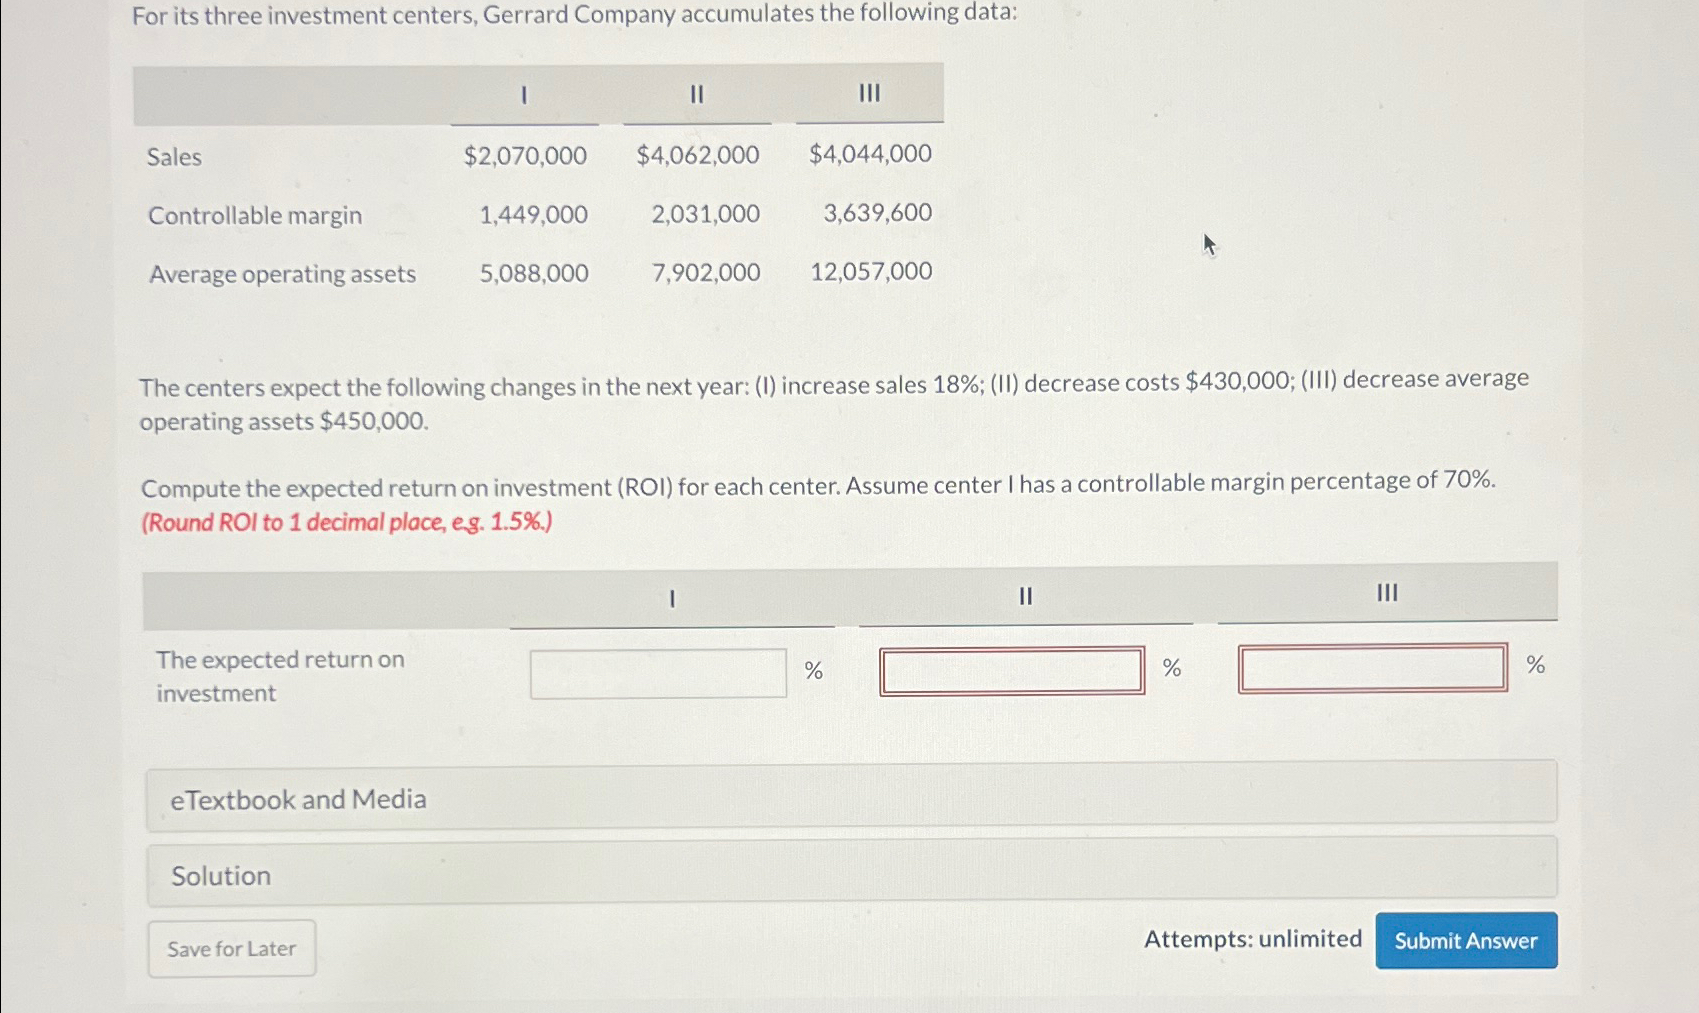The height and width of the screenshot is (1013, 1699).
Task: Expand the eTextbook and Media section
Action: point(851,798)
